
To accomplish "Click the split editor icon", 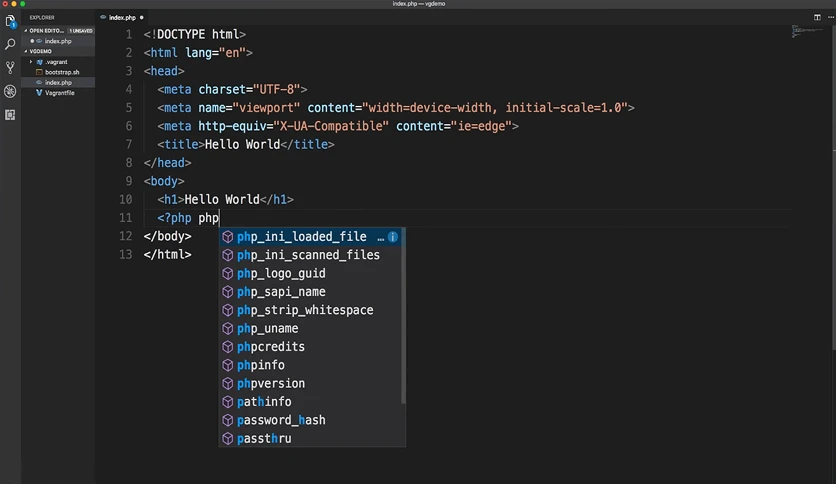I will pos(817,17).
